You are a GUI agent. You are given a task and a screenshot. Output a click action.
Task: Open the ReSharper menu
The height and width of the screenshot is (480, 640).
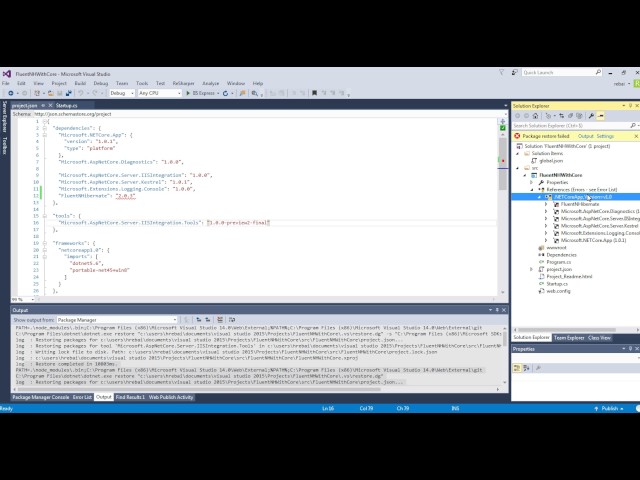tap(183, 83)
